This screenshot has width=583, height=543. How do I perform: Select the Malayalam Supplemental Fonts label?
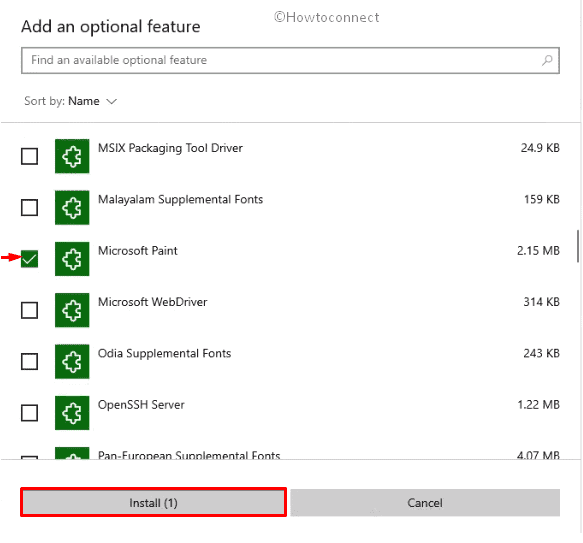point(180,200)
